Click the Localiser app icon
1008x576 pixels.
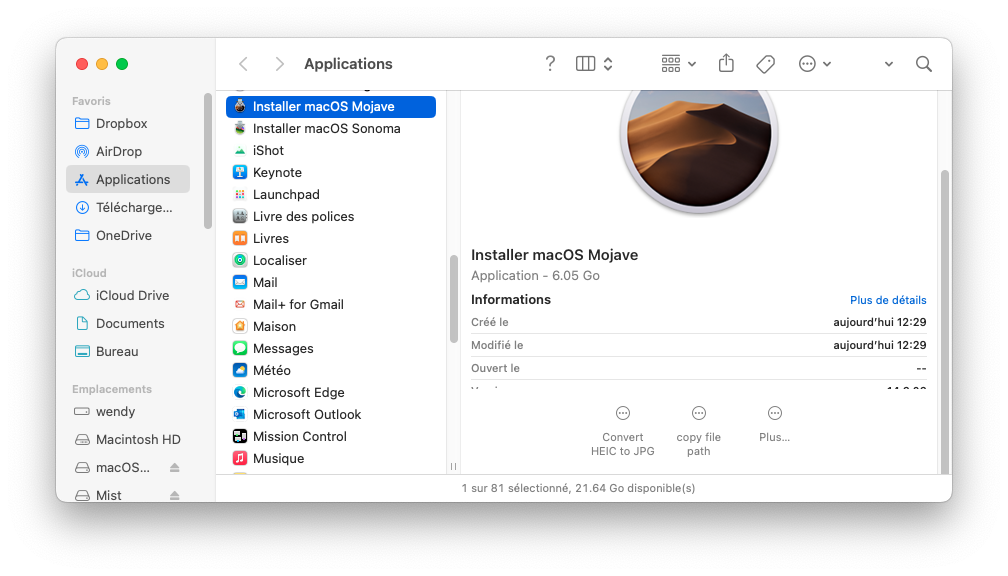pos(240,260)
